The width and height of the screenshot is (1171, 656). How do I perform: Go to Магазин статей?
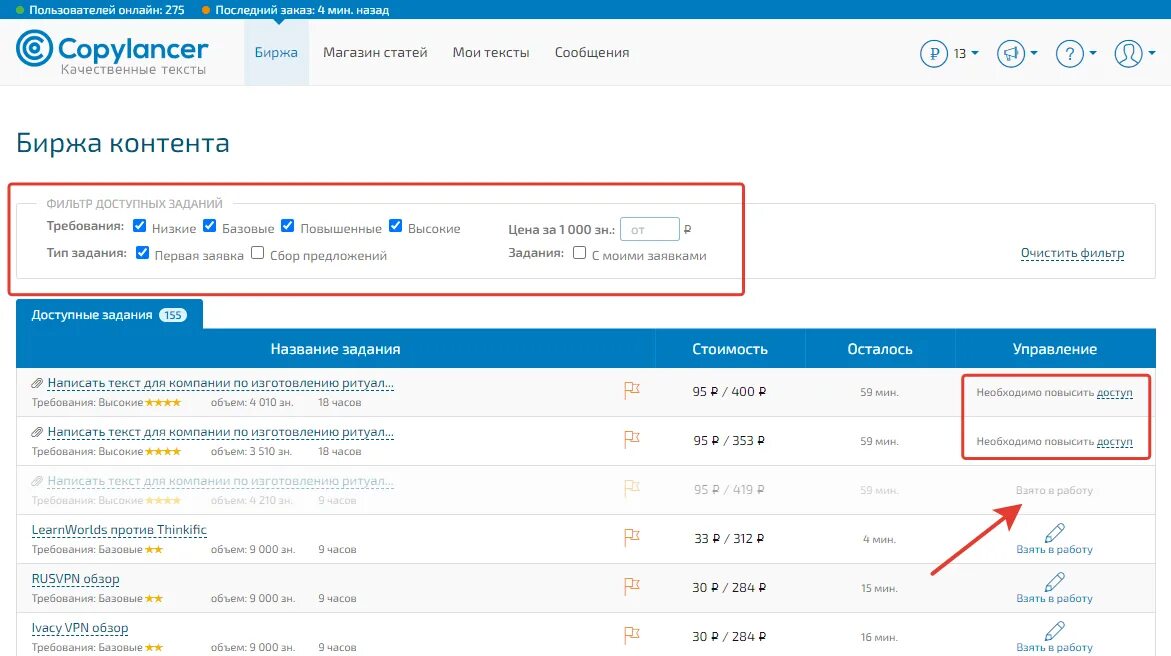(375, 52)
